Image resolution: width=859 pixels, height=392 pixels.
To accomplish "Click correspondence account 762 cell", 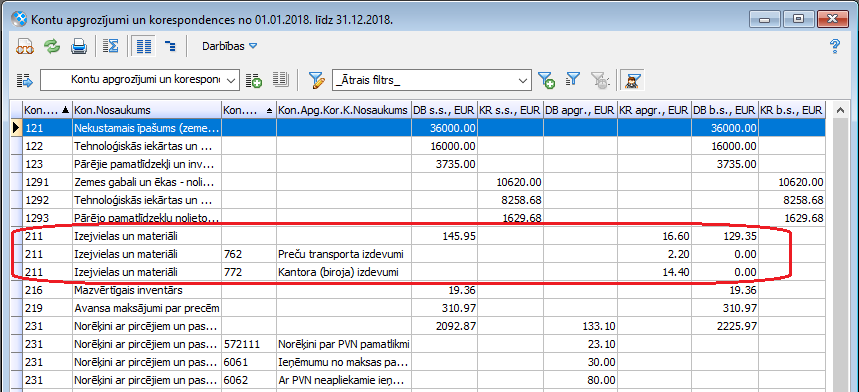I will pyautogui.click(x=249, y=254).
